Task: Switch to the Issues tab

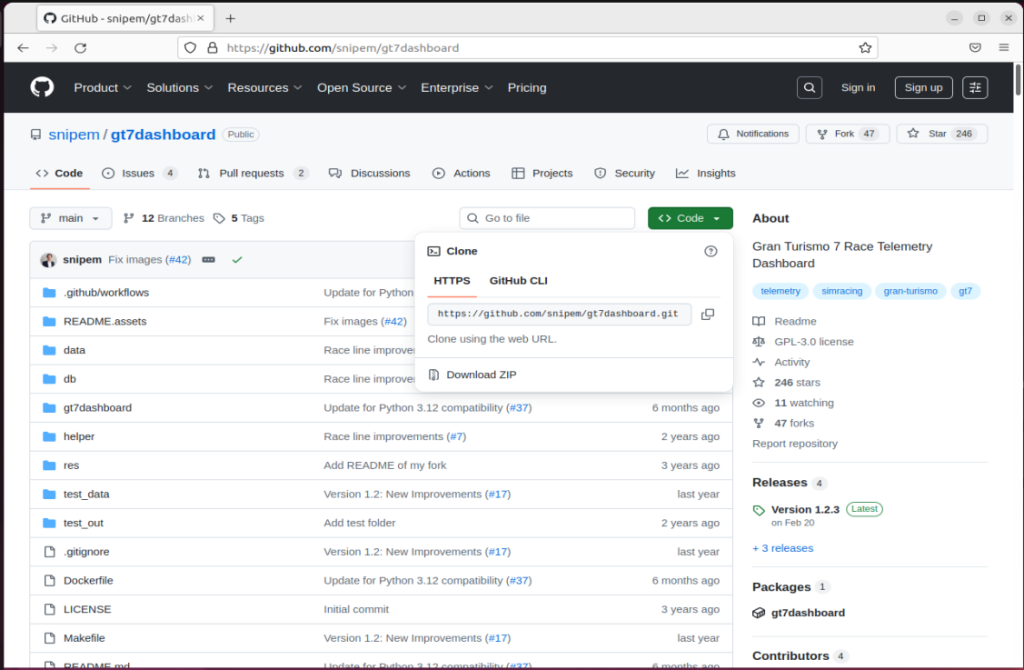Action: pos(140,173)
